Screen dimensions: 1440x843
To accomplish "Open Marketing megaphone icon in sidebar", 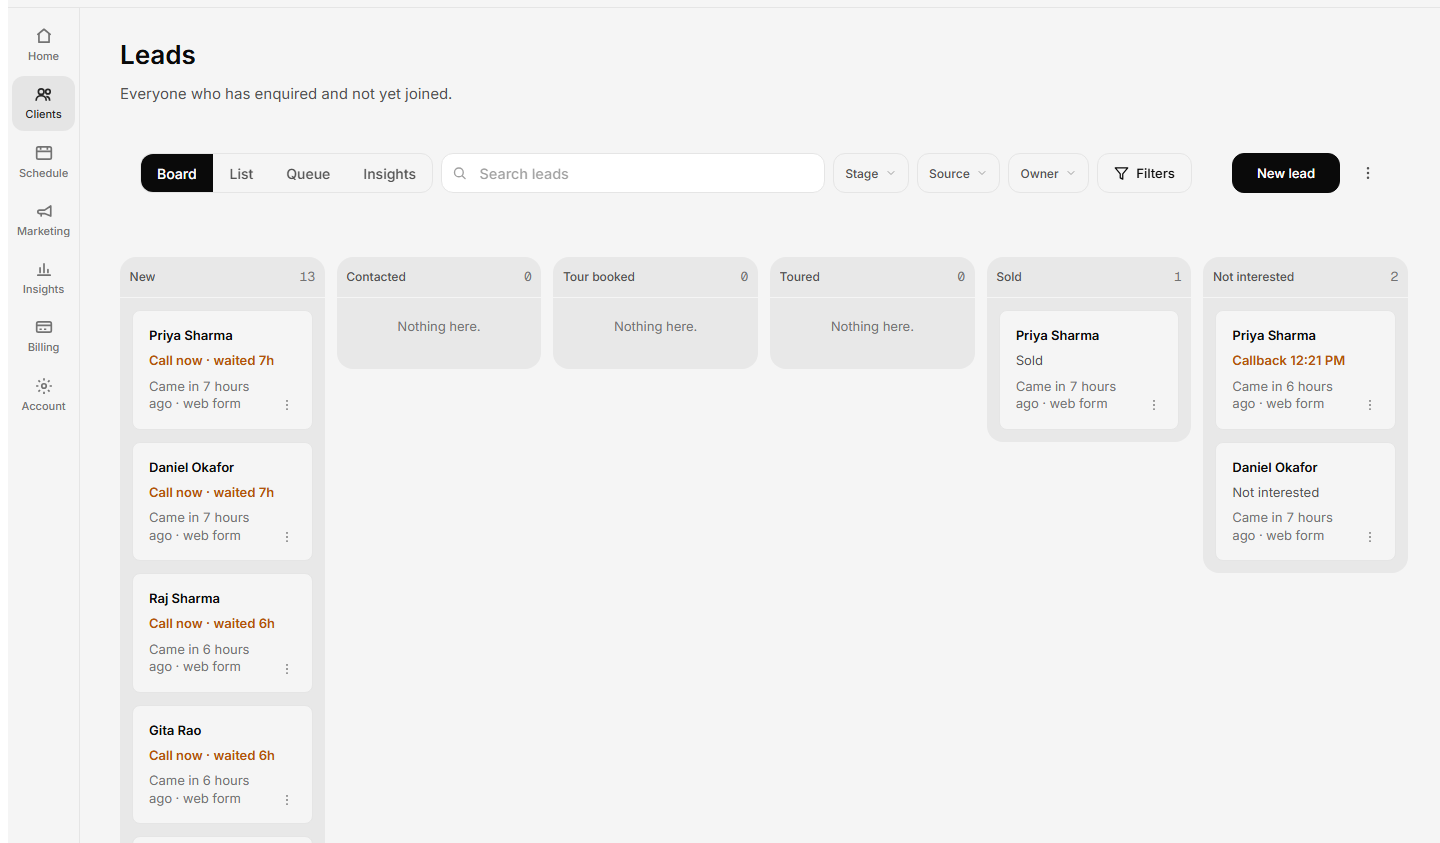I will (x=44, y=211).
